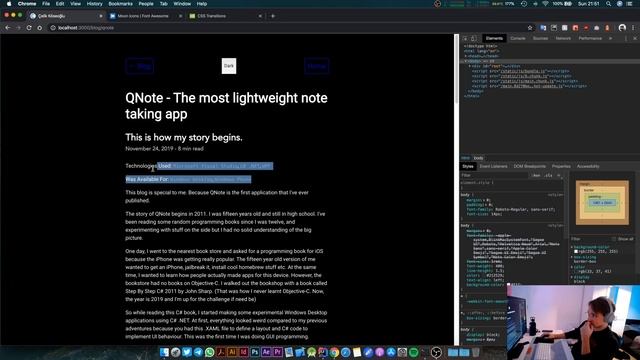The width and height of the screenshot is (640, 360).
Task: Open WhatsApp from the Dock
Action: 209,352
